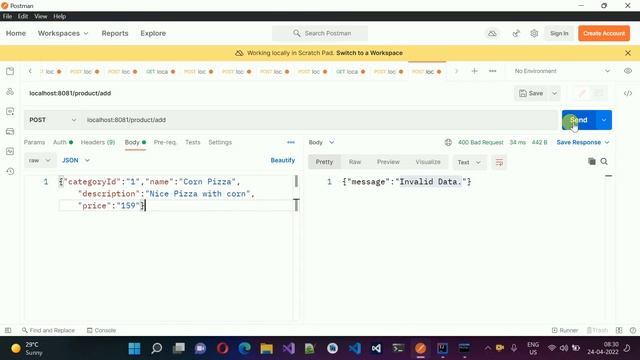Expand the response Body dropdown
The image size is (640, 360).
point(321,142)
